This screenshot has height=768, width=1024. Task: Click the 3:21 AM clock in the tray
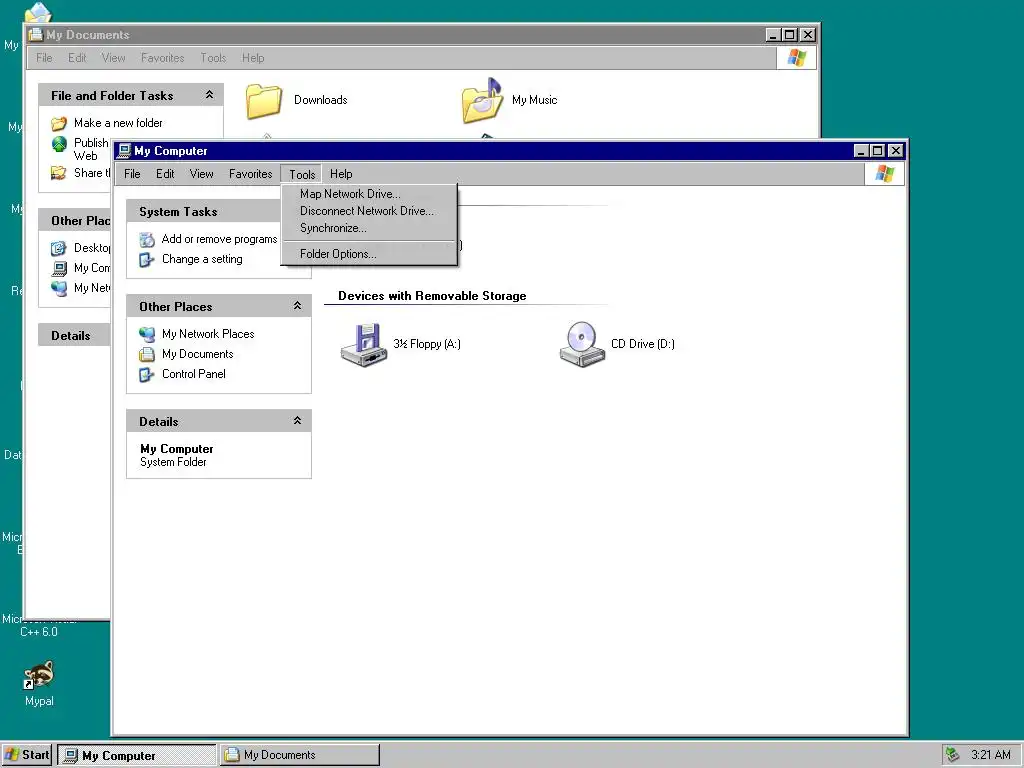[991, 755]
